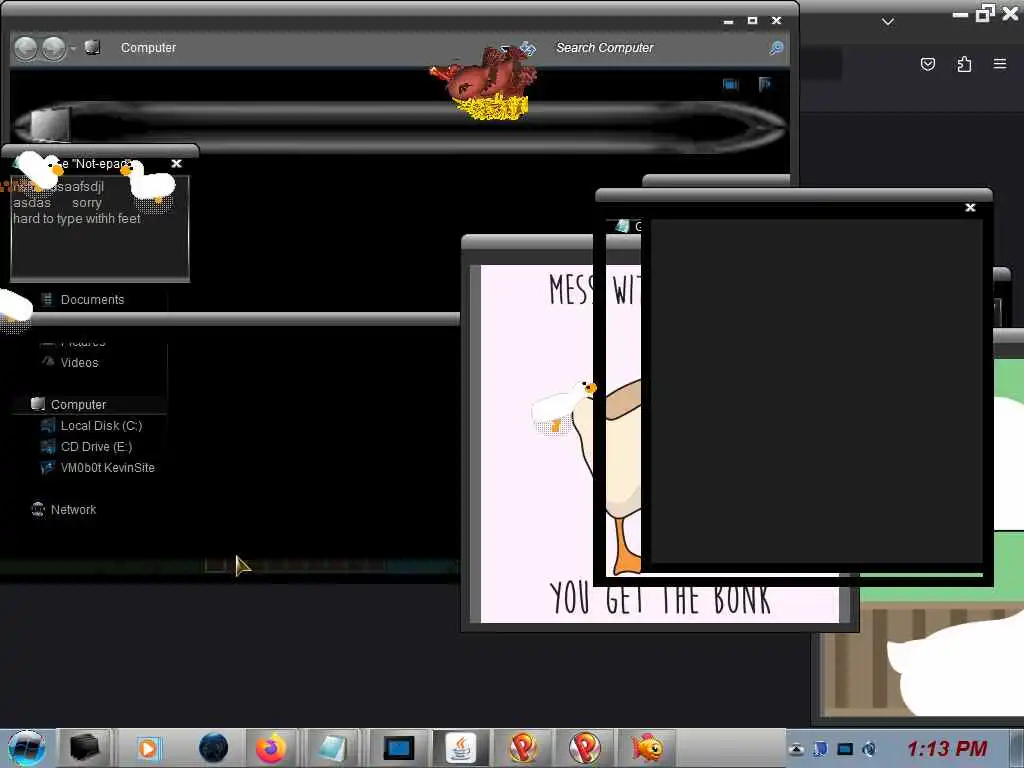Go forward in the Computer explorer window

pos(54,48)
